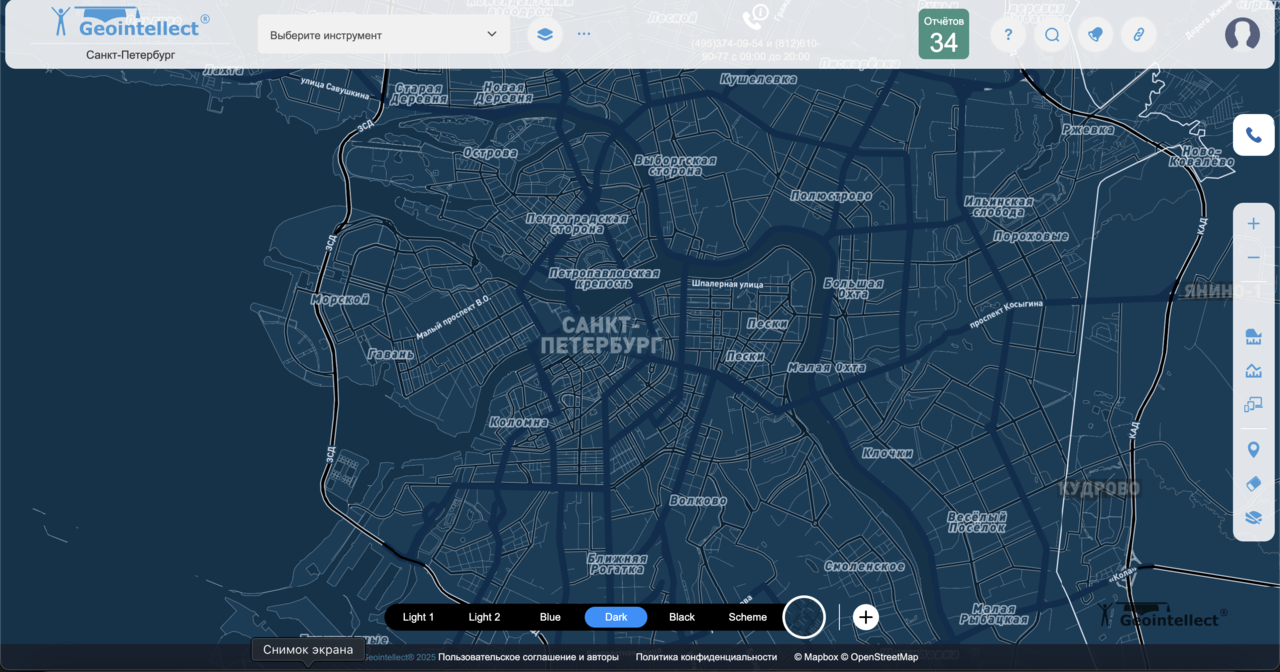The height and width of the screenshot is (672, 1280).
Task: Select the location pin marker tool
Action: click(1253, 450)
